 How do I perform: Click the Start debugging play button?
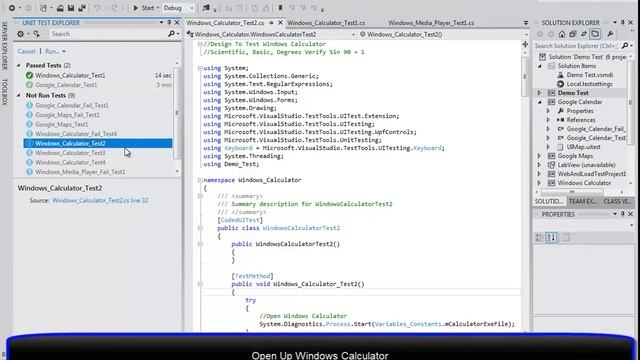point(136,8)
